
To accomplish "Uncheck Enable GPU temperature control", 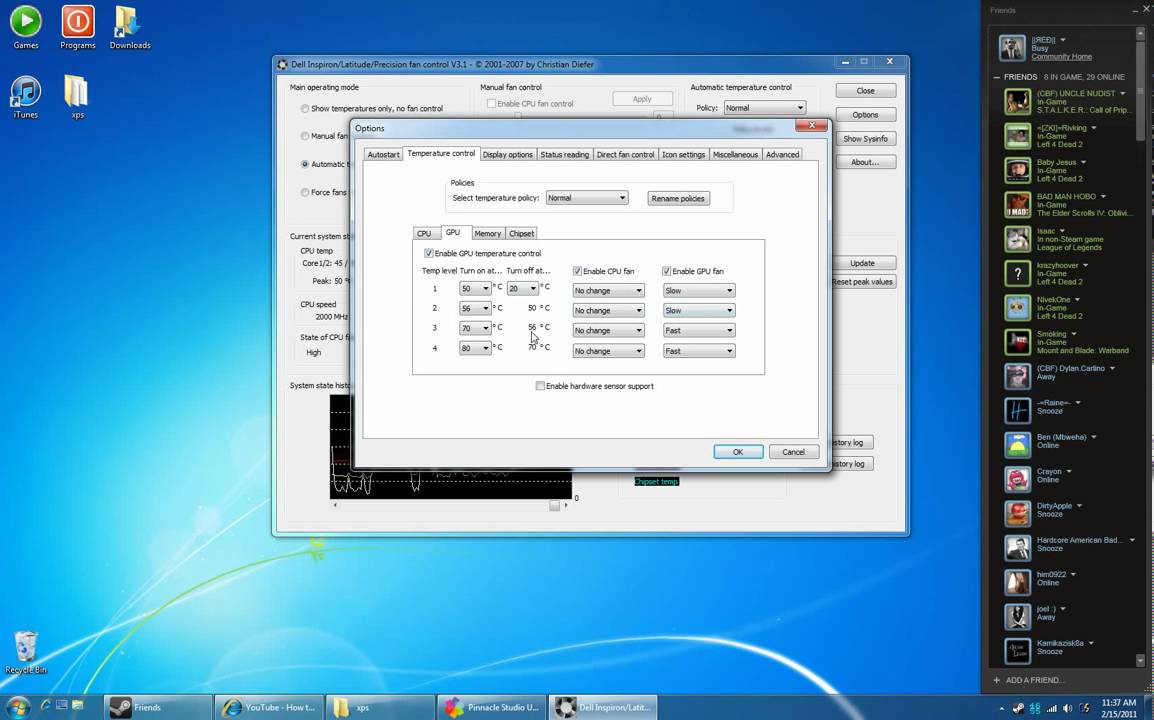I will [x=428, y=253].
